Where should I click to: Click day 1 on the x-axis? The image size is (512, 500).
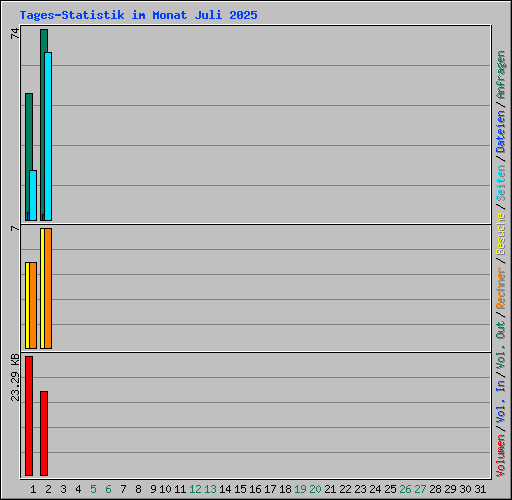pos(33,489)
